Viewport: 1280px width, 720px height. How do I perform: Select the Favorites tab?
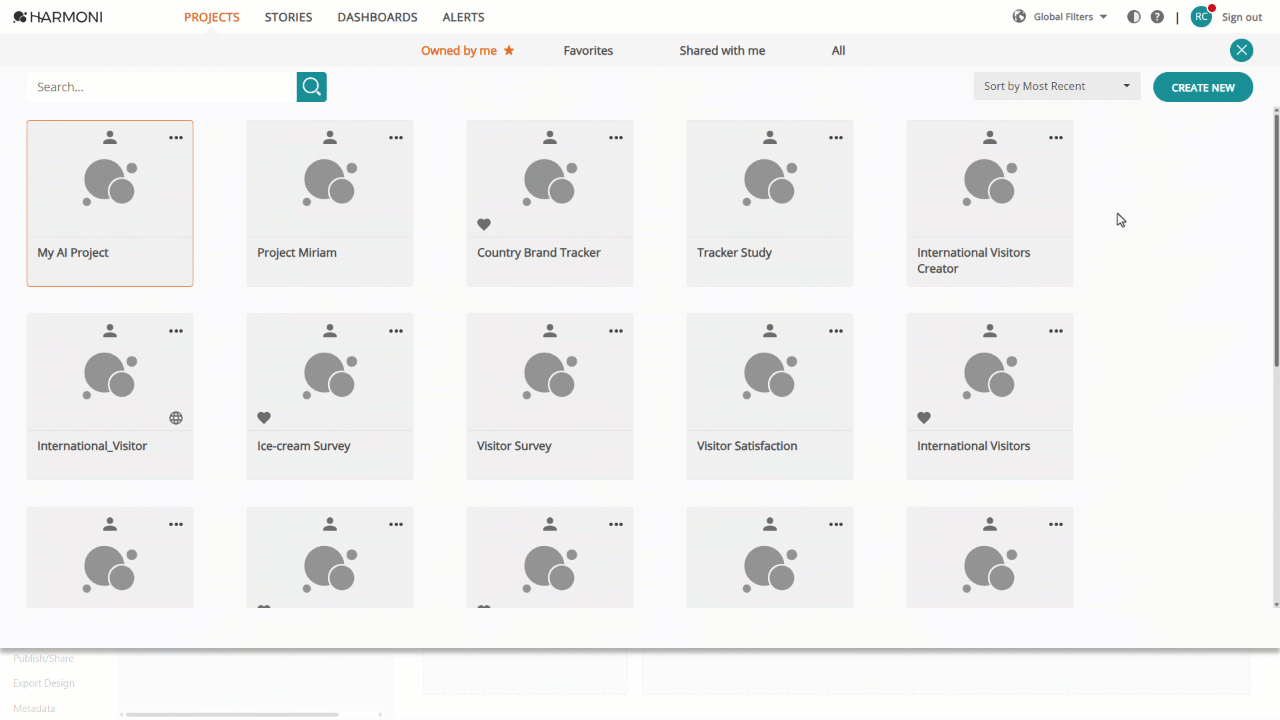(x=588, y=50)
